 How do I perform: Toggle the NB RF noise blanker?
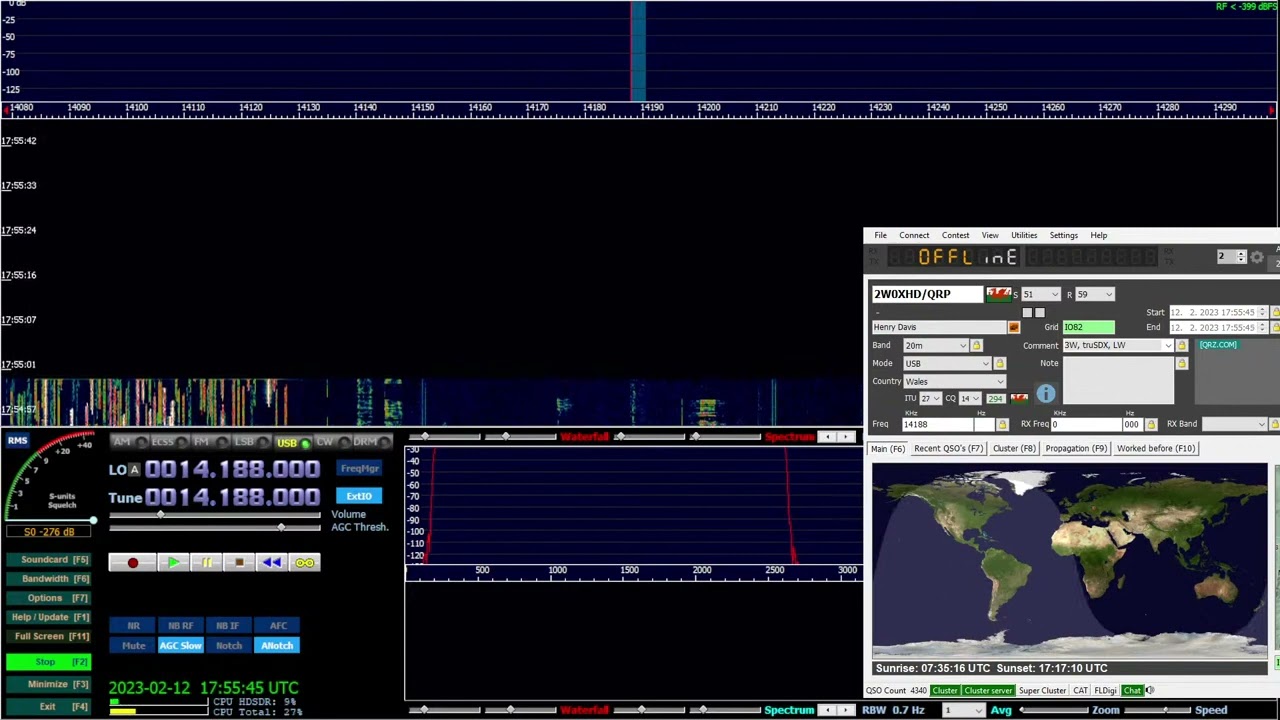180,626
